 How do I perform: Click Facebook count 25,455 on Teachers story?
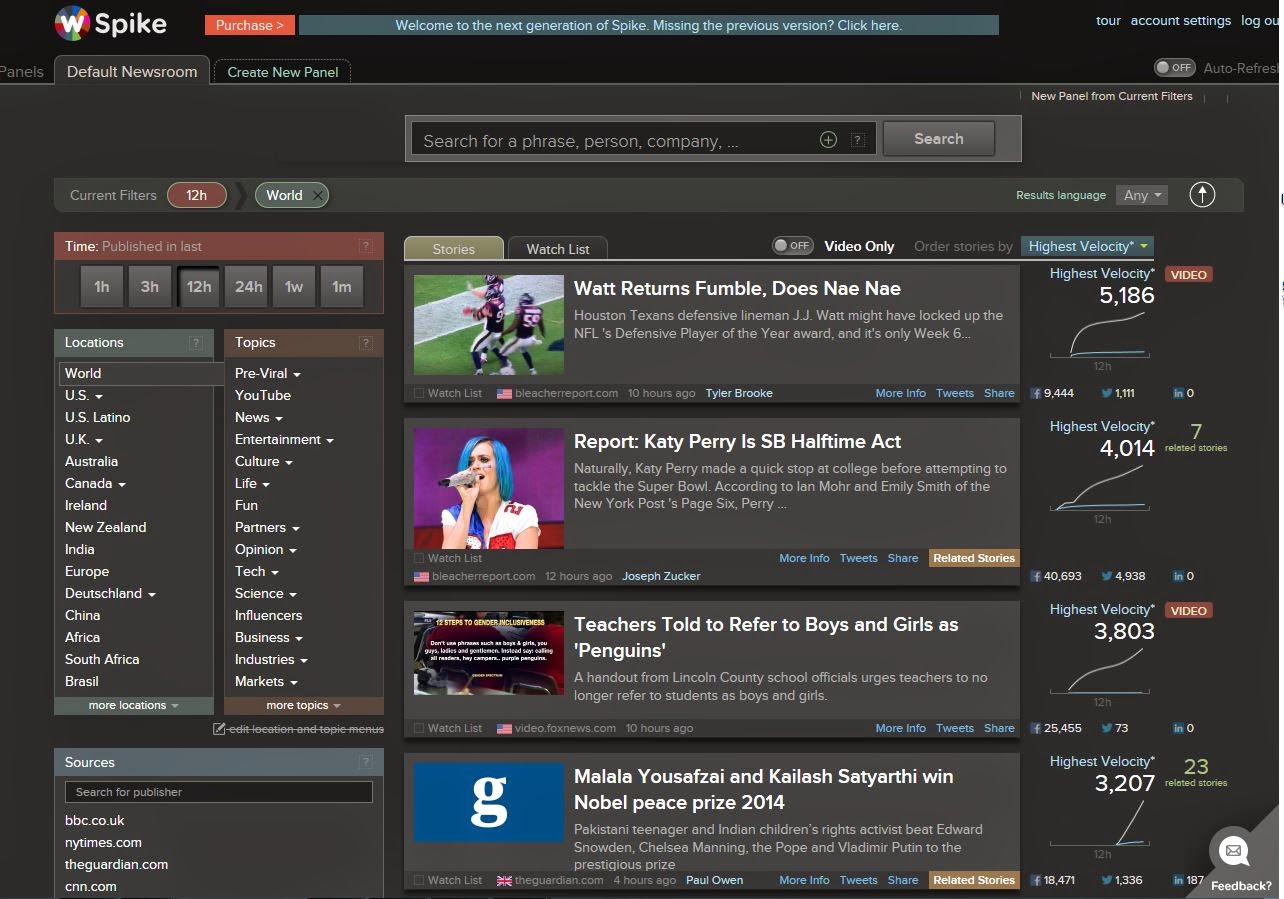(x=1056, y=728)
